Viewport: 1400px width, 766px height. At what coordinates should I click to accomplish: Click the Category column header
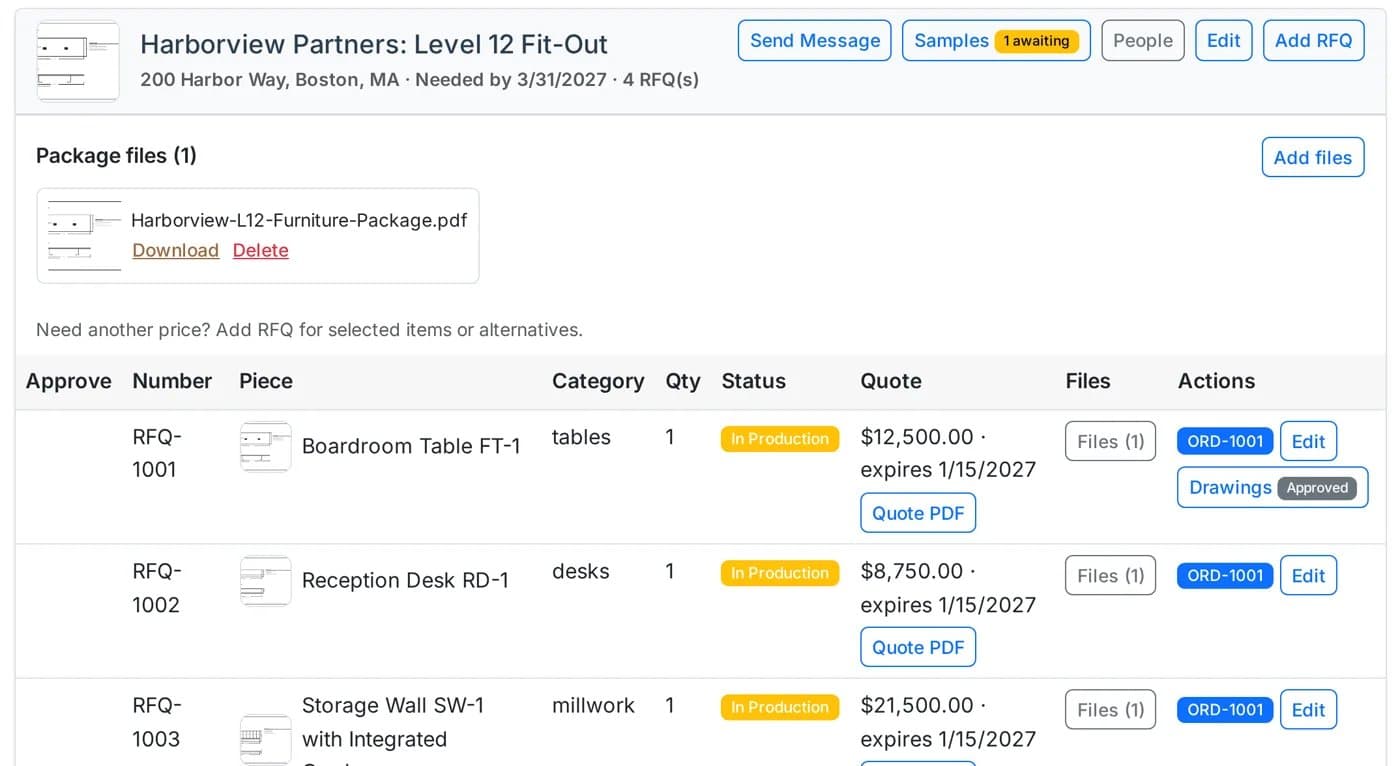pos(598,381)
